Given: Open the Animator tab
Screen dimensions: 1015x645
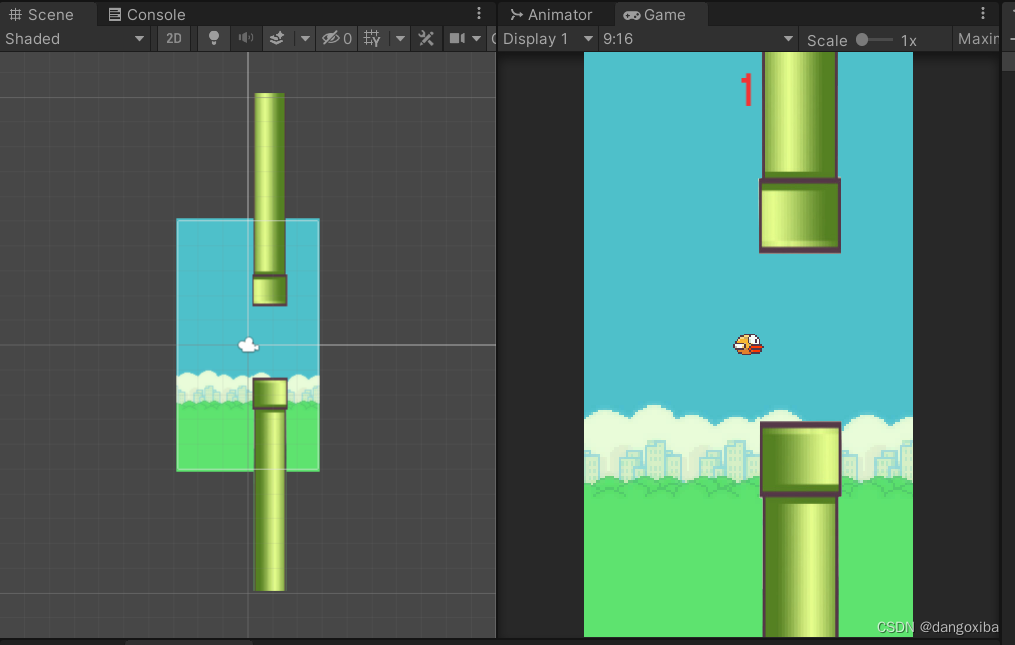Looking at the screenshot, I should (x=551, y=14).
